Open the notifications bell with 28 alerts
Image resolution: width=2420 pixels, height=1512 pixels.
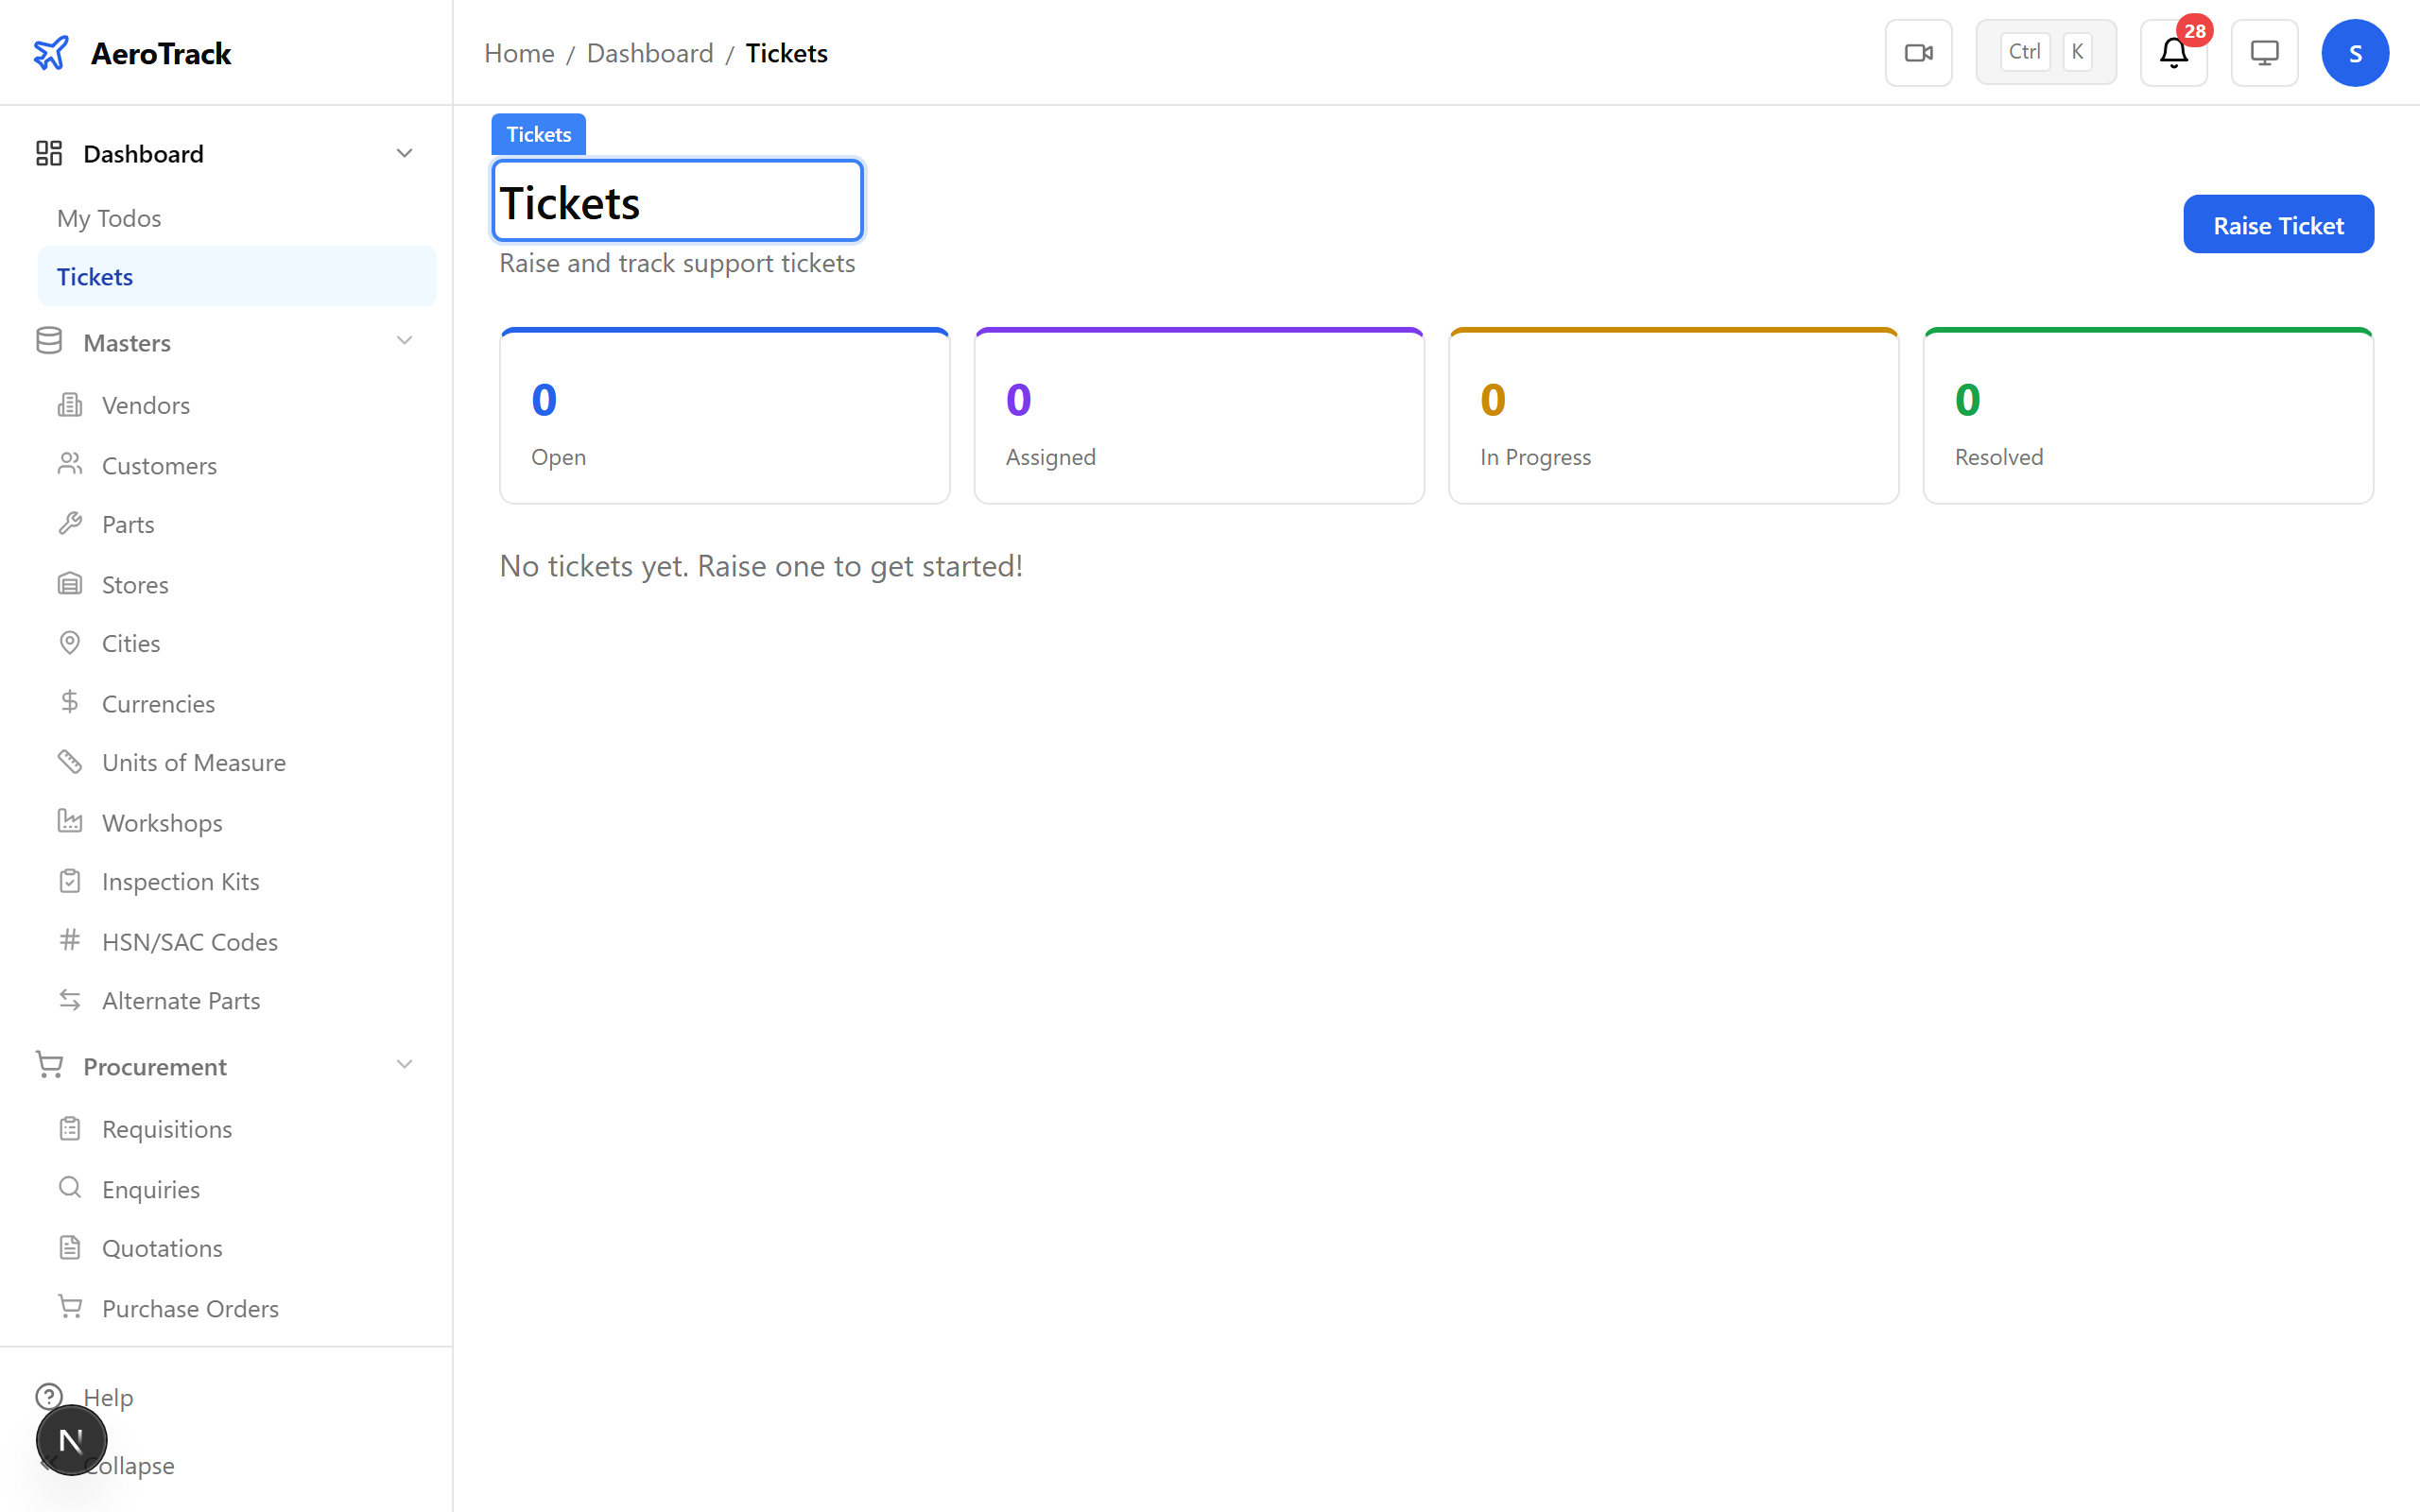click(x=2172, y=53)
